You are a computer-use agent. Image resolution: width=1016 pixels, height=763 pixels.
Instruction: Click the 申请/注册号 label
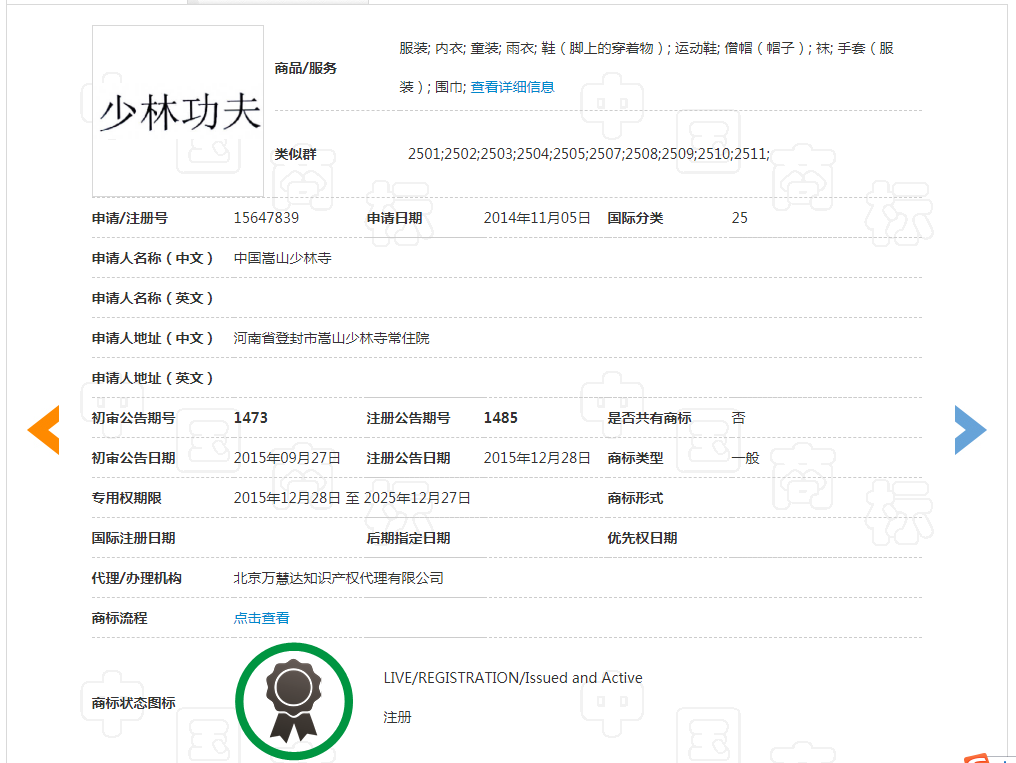point(130,218)
